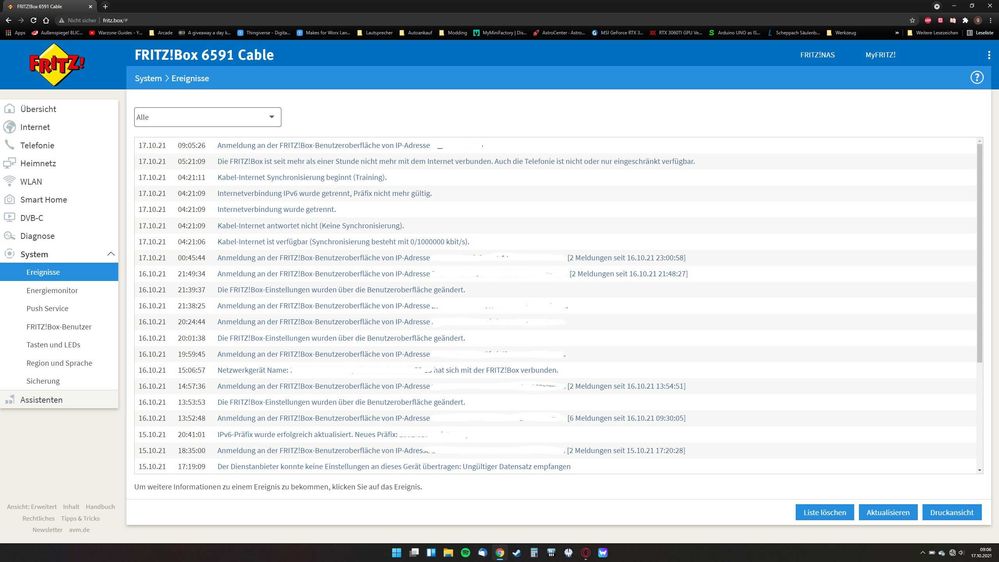Open the Ansicht: Erweitert footer link
This screenshot has width=999, height=562.
(x=32, y=507)
